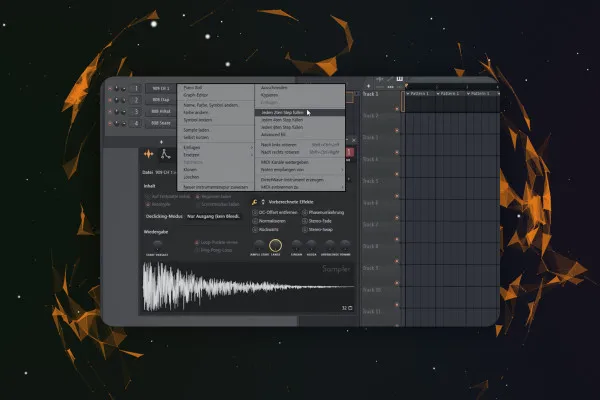Image resolution: width=600 pixels, height=400 pixels.
Task: Open the Declicking-Modus dropdown
Action: (214, 216)
